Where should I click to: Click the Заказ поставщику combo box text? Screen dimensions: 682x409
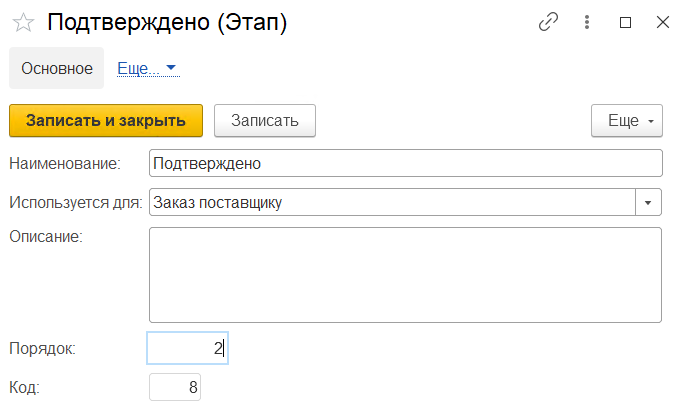[392, 203]
